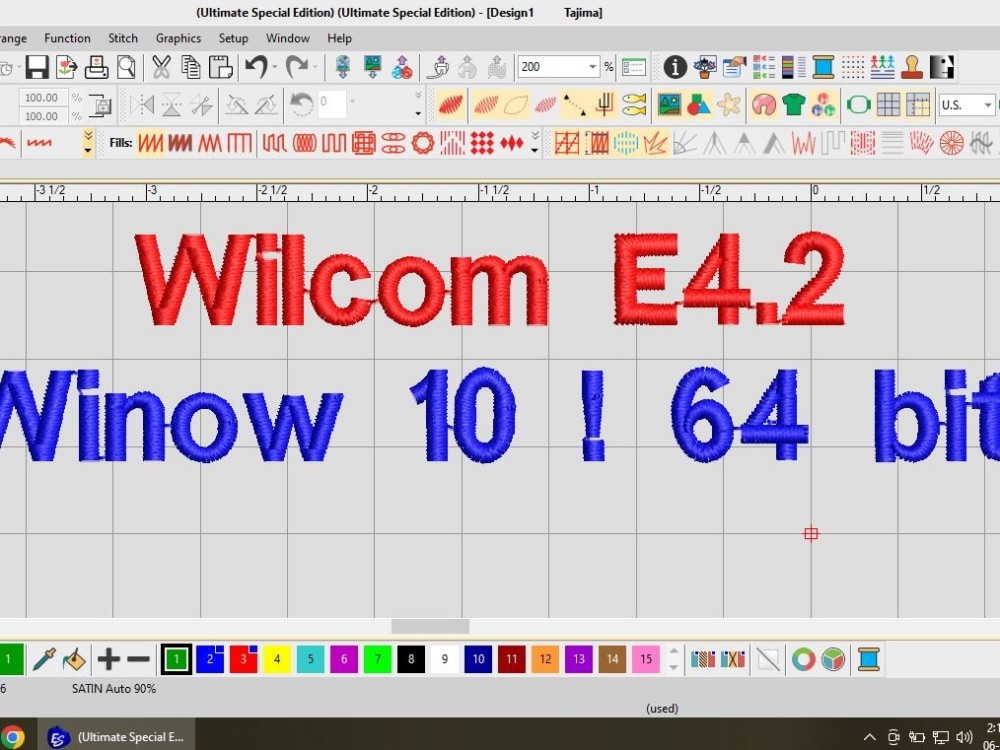Toggle Show Connectors trident icon
The height and width of the screenshot is (750, 1000).
click(604, 105)
